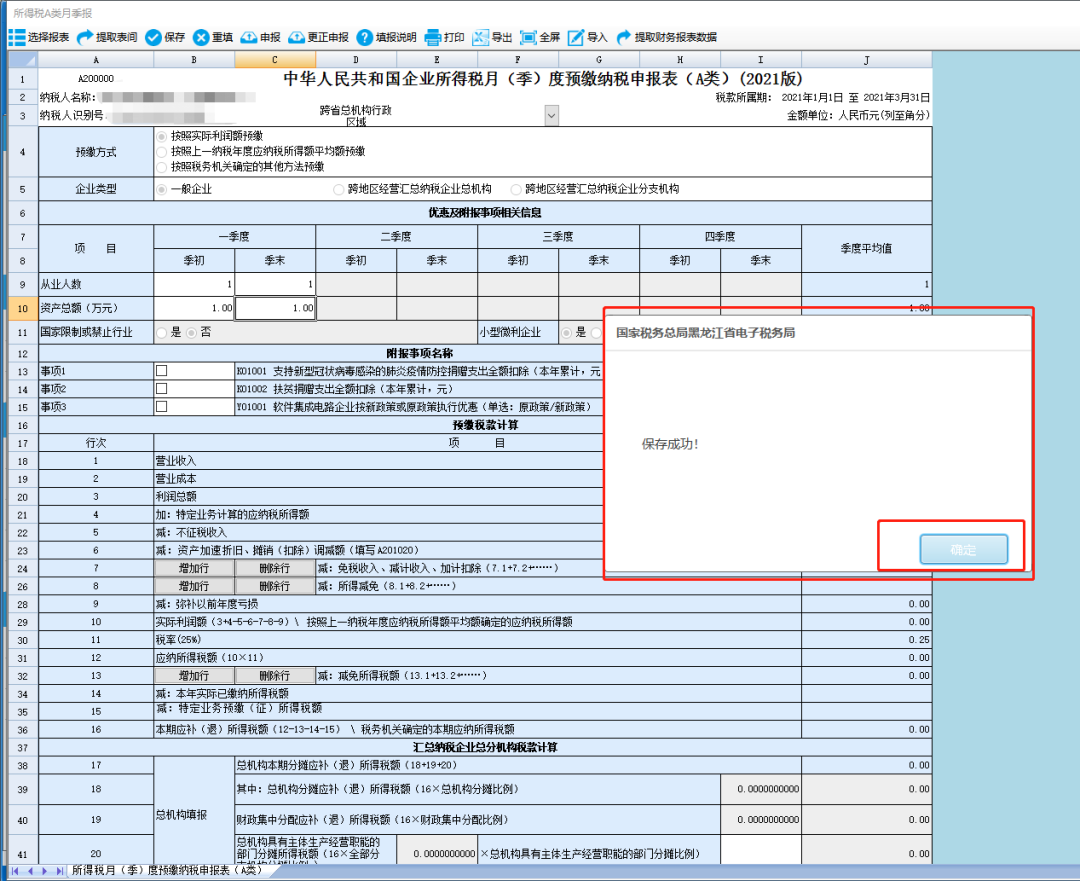Image resolution: width=1080 pixels, height=881 pixels.
Task: Click the select-all corner of the grid
Action: click(x=23, y=60)
